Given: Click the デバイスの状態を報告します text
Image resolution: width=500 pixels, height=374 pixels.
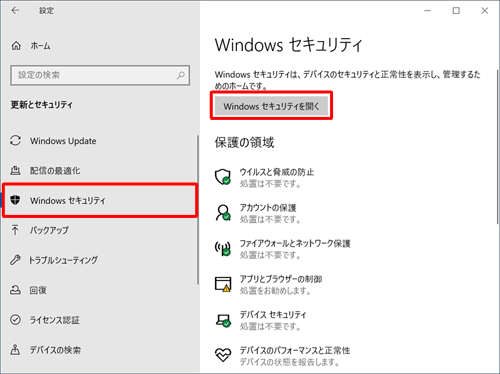Looking at the screenshot, I should coord(289,362).
